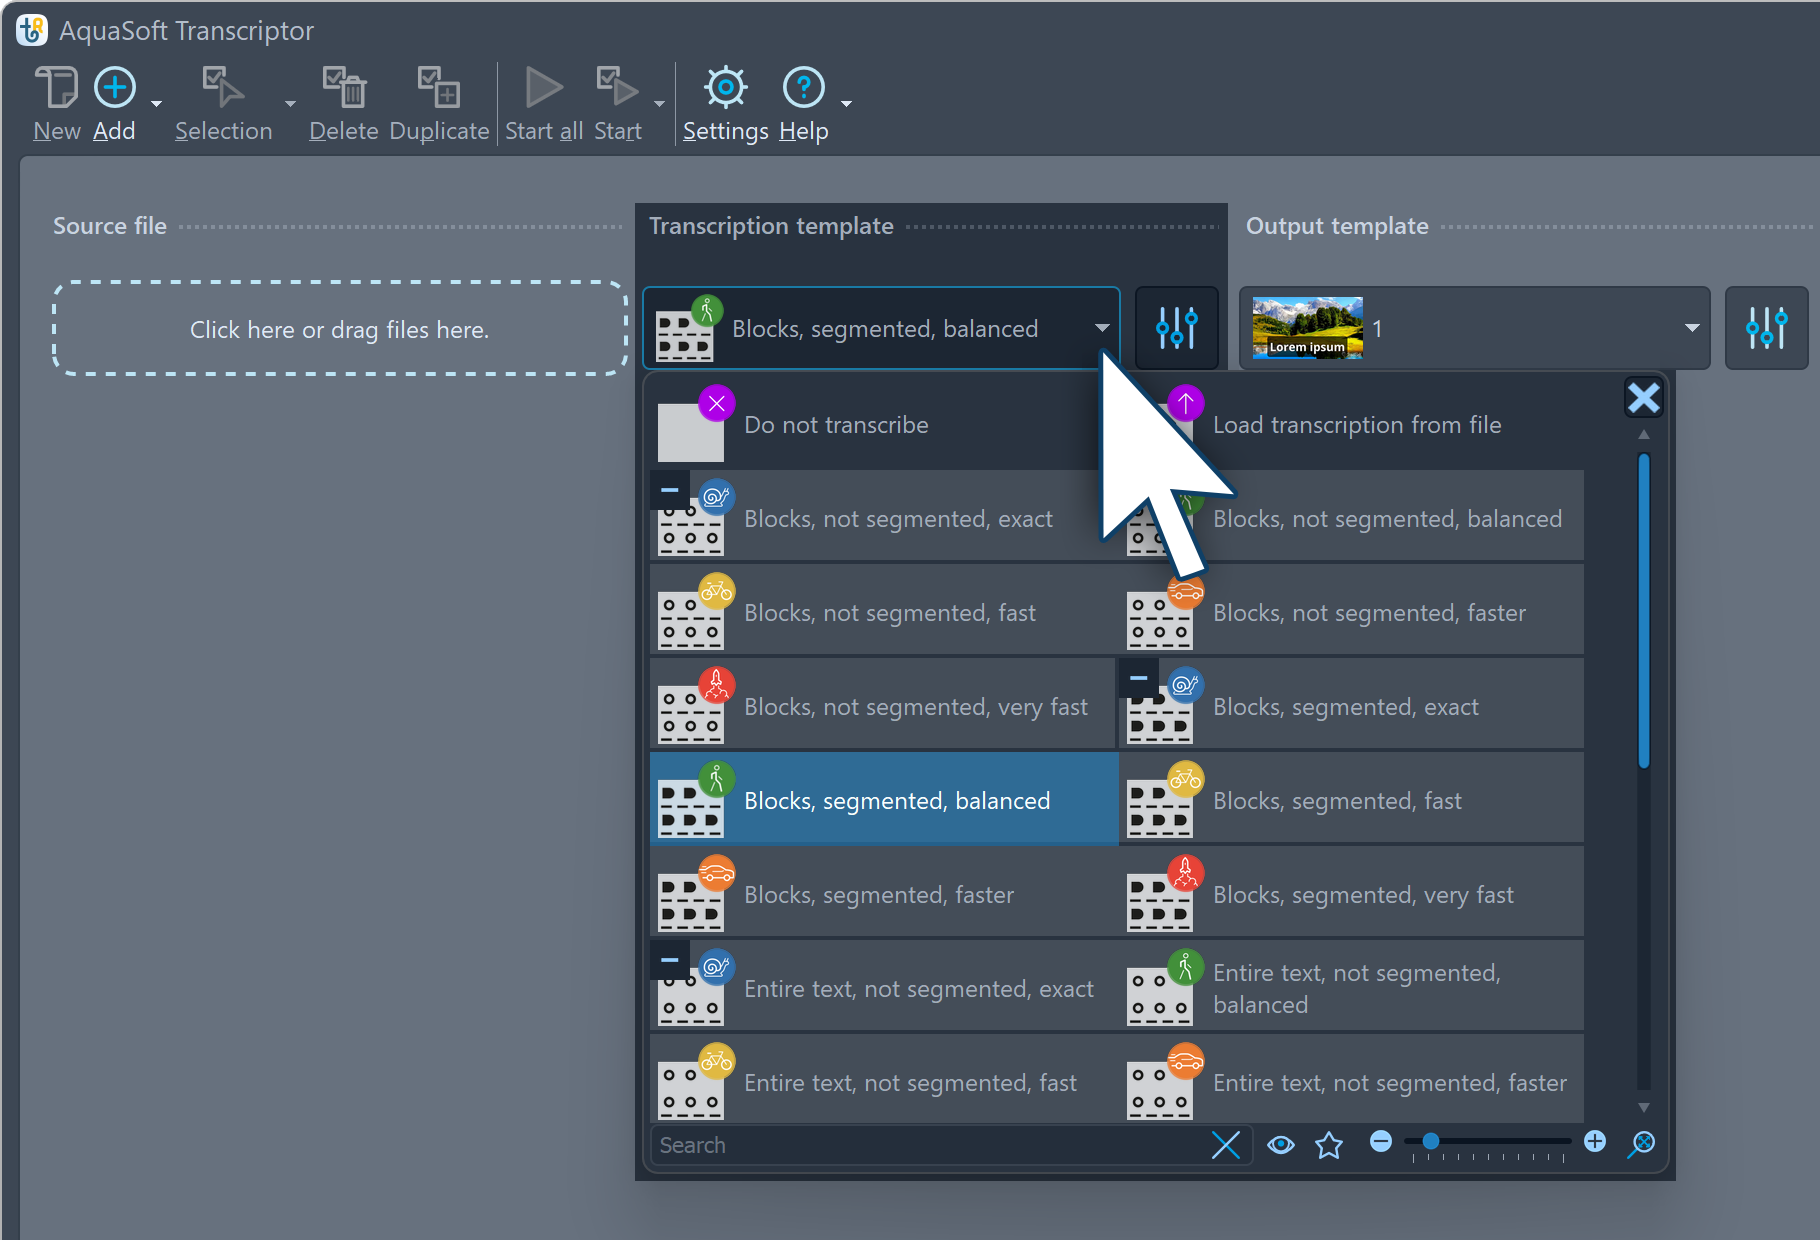Click the Delete toolbar icon
The image size is (1820, 1240).
coord(344,88)
